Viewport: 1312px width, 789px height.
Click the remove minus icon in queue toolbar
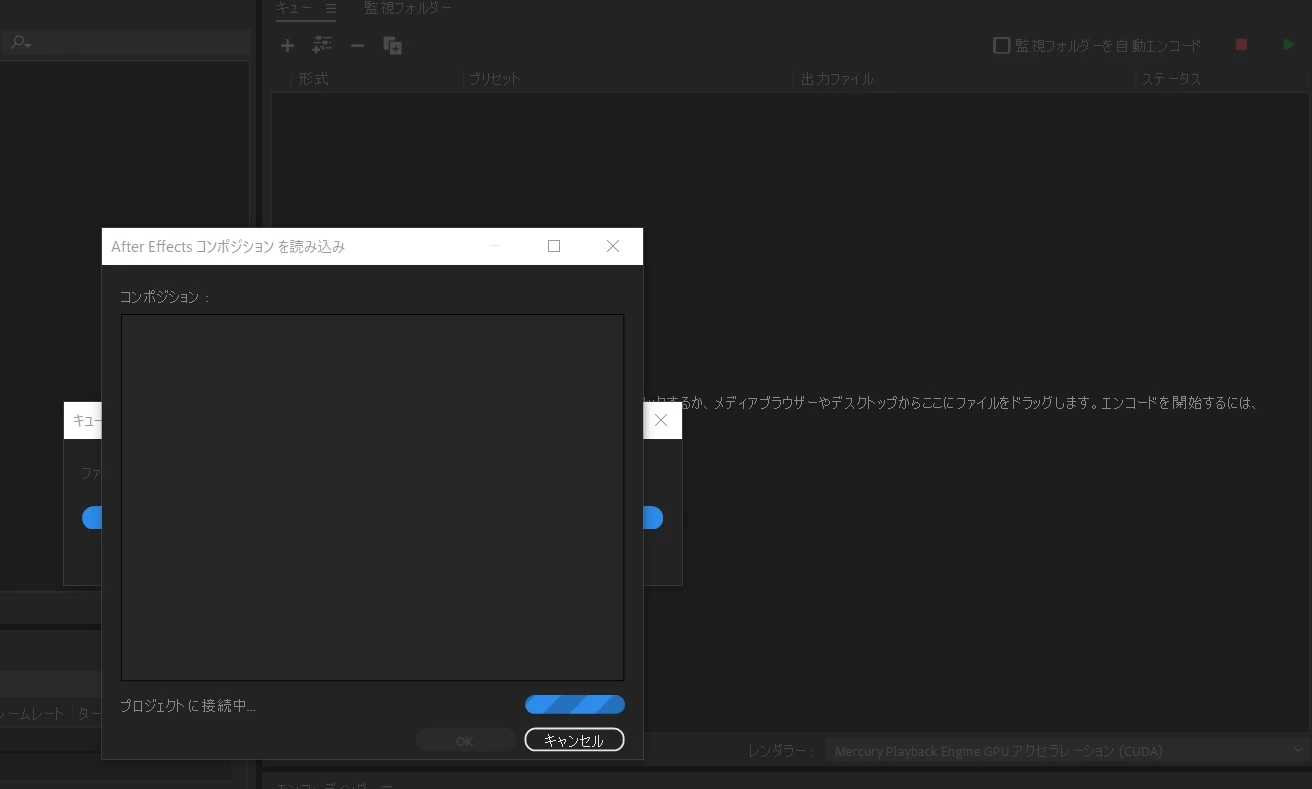(357, 45)
